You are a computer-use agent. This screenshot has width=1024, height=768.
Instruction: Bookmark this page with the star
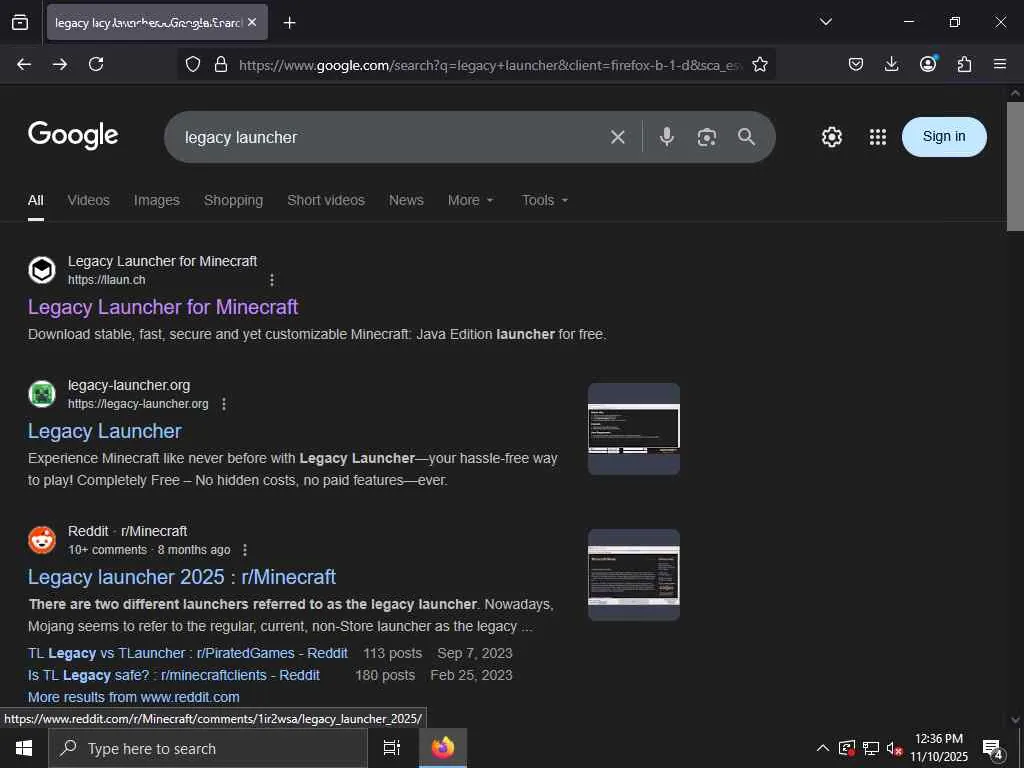click(760, 64)
